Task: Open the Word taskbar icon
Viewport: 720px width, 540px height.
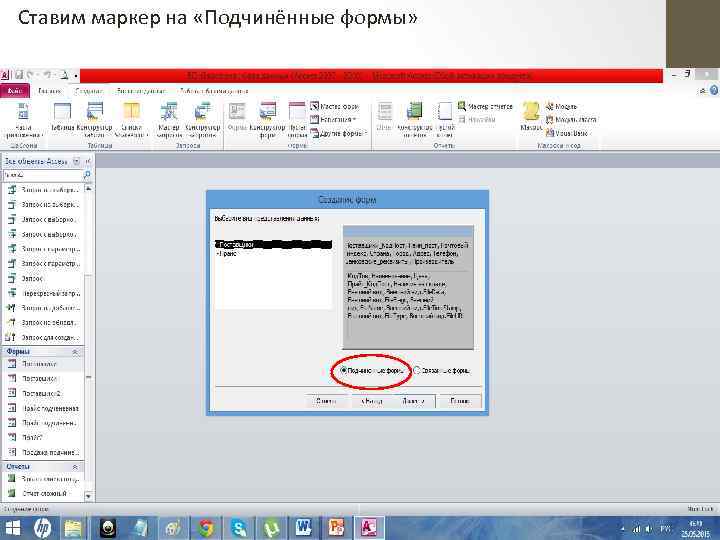Action: tap(304, 528)
